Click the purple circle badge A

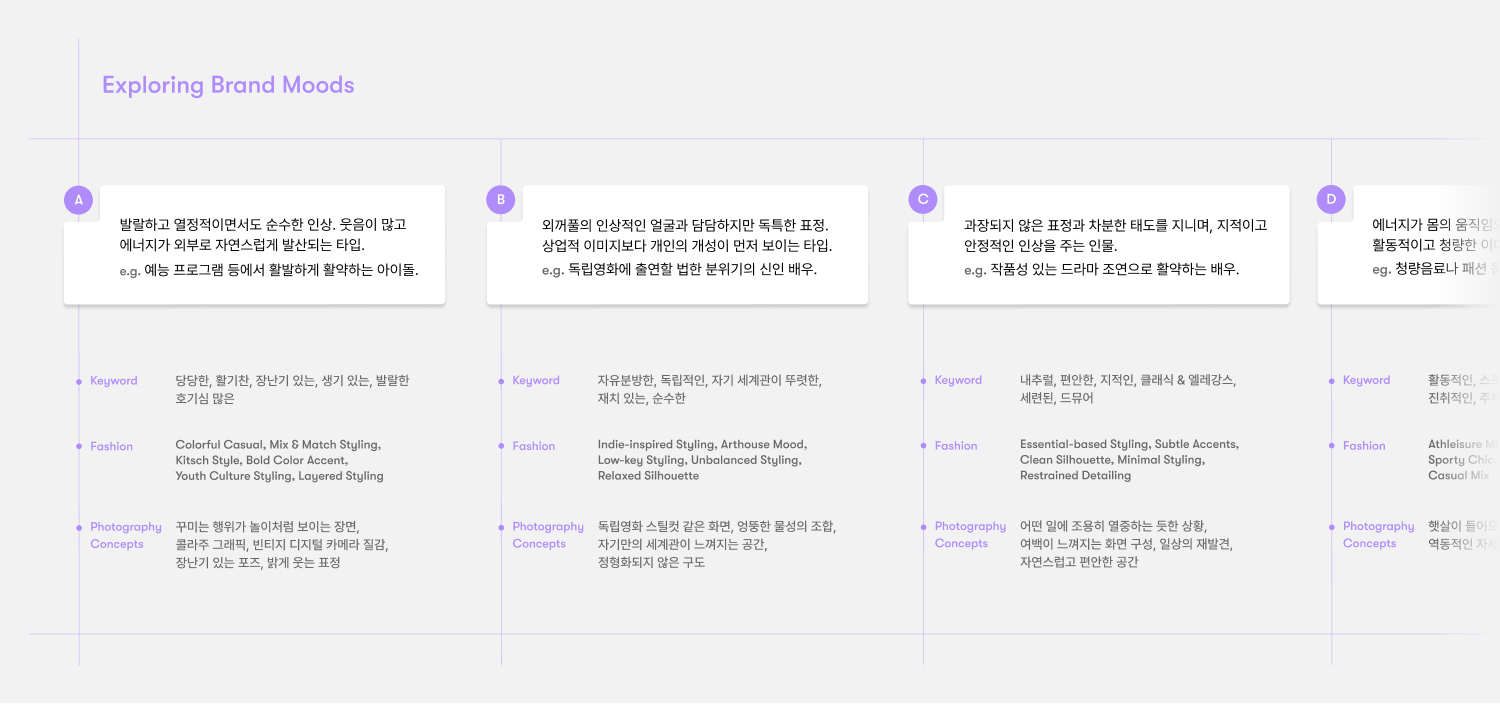(79, 199)
